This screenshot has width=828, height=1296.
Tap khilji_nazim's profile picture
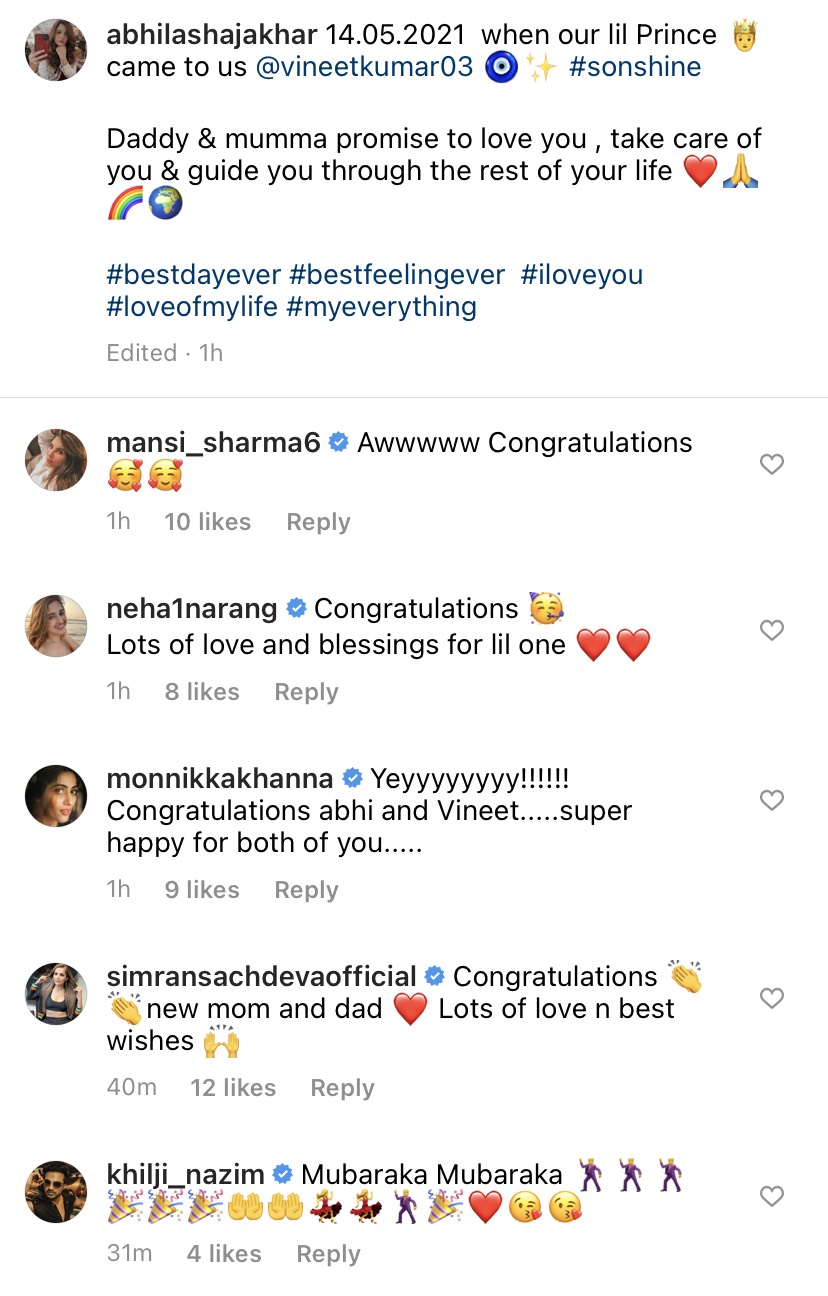(56, 1192)
